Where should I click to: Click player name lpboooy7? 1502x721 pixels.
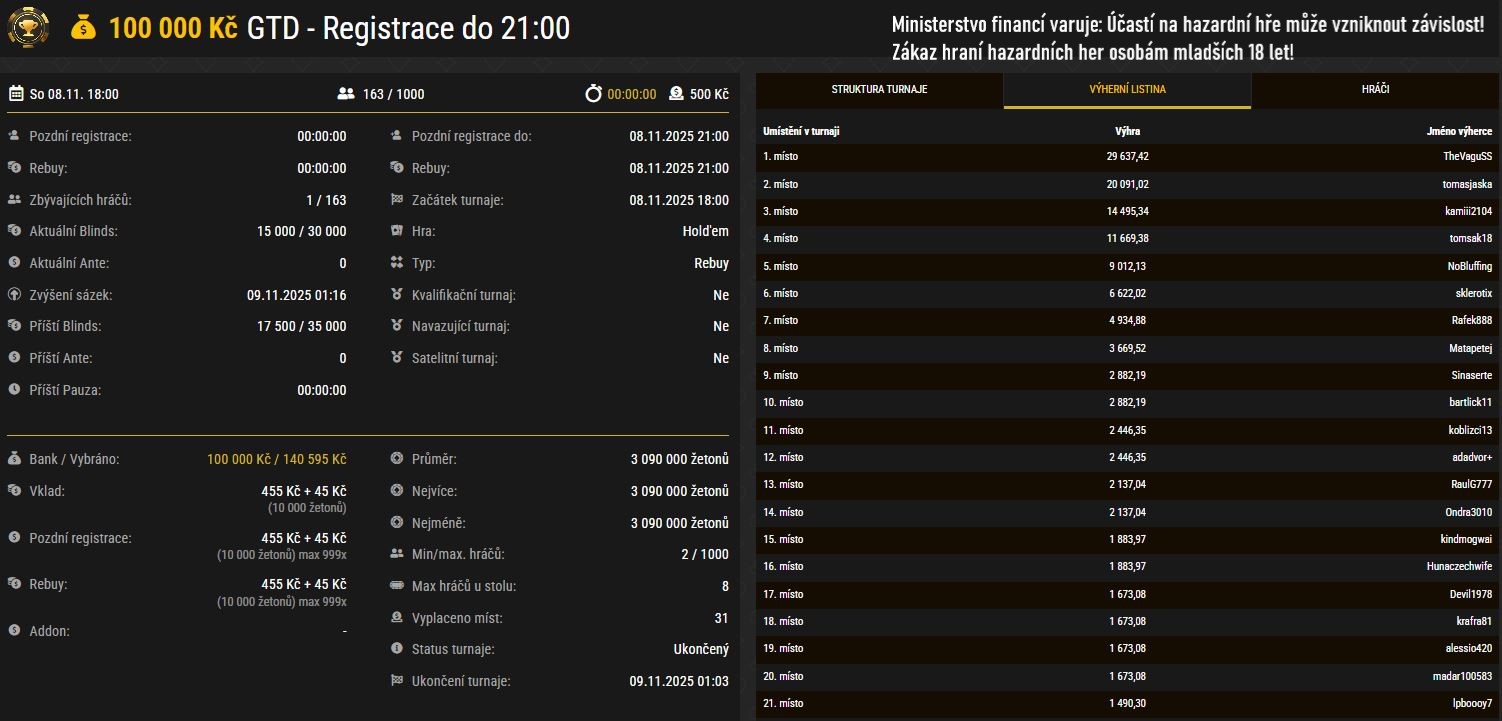1473,703
